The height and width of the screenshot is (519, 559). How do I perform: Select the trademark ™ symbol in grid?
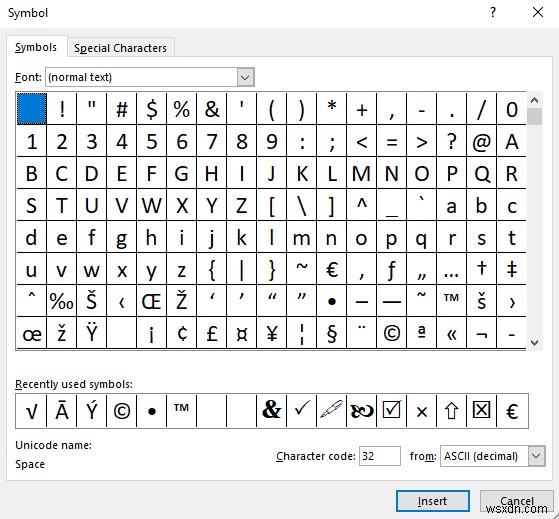click(x=451, y=301)
